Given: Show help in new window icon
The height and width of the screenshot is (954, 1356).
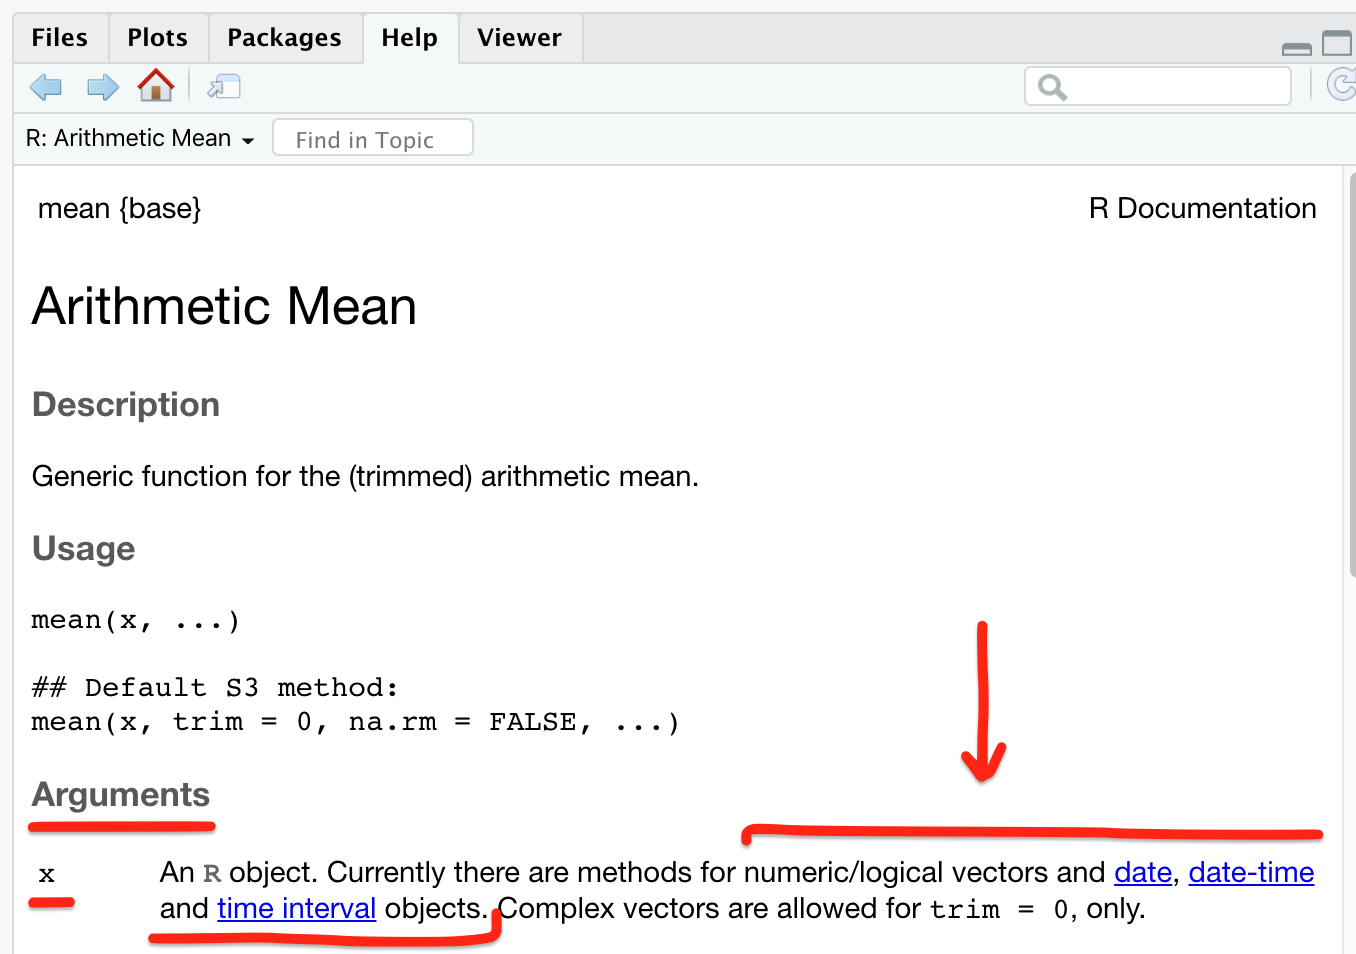Looking at the screenshot, I should [224, 87].
